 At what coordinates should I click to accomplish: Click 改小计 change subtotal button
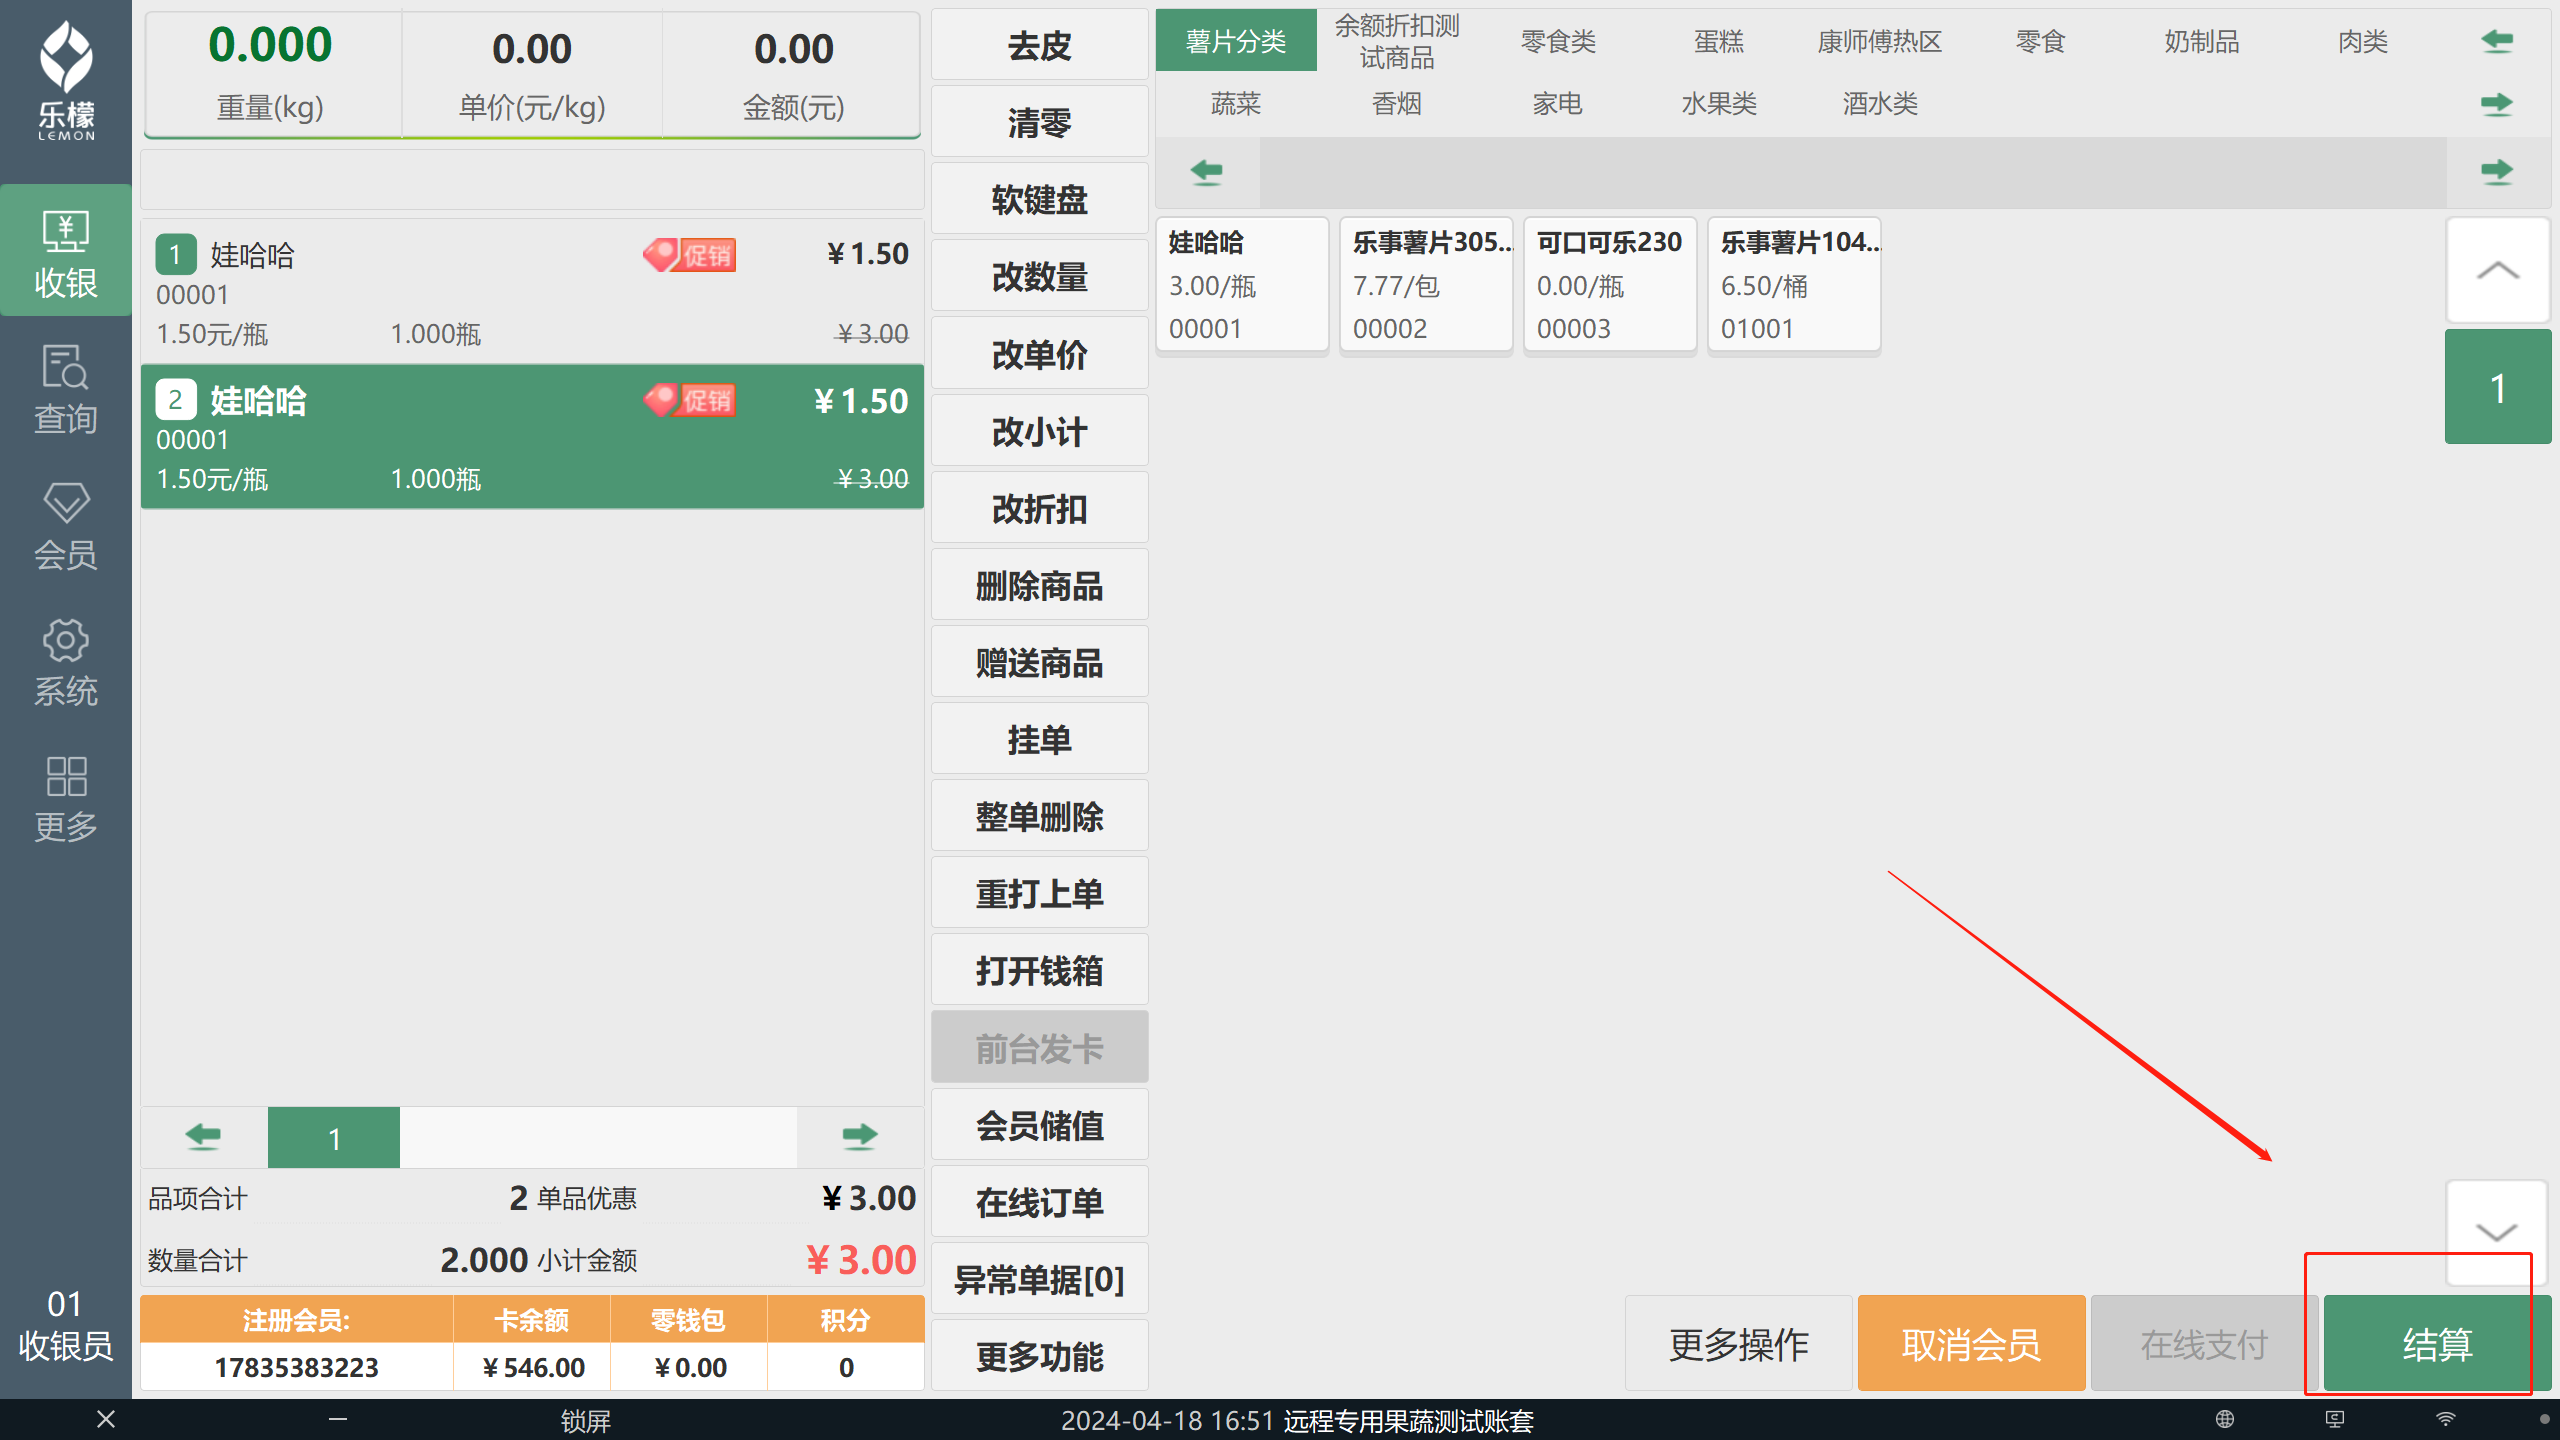(x=1040, y=431)
